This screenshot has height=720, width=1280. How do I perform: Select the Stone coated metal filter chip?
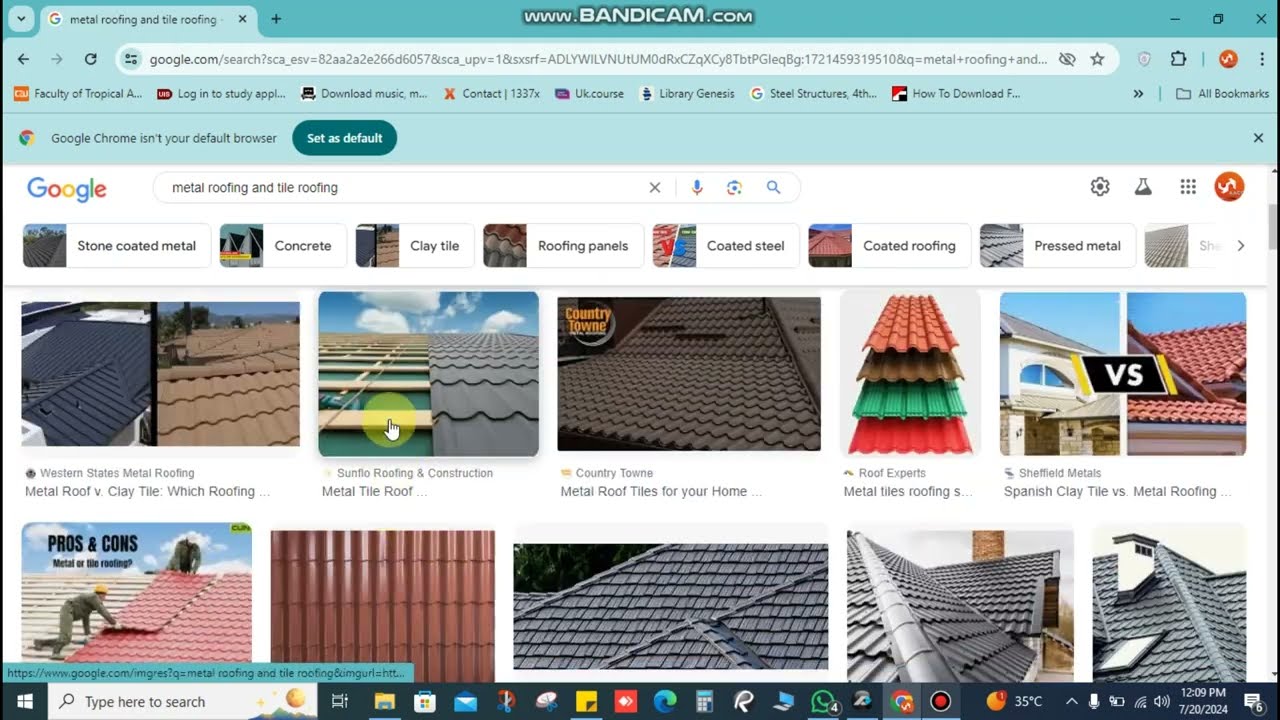[x=117, y=245]
